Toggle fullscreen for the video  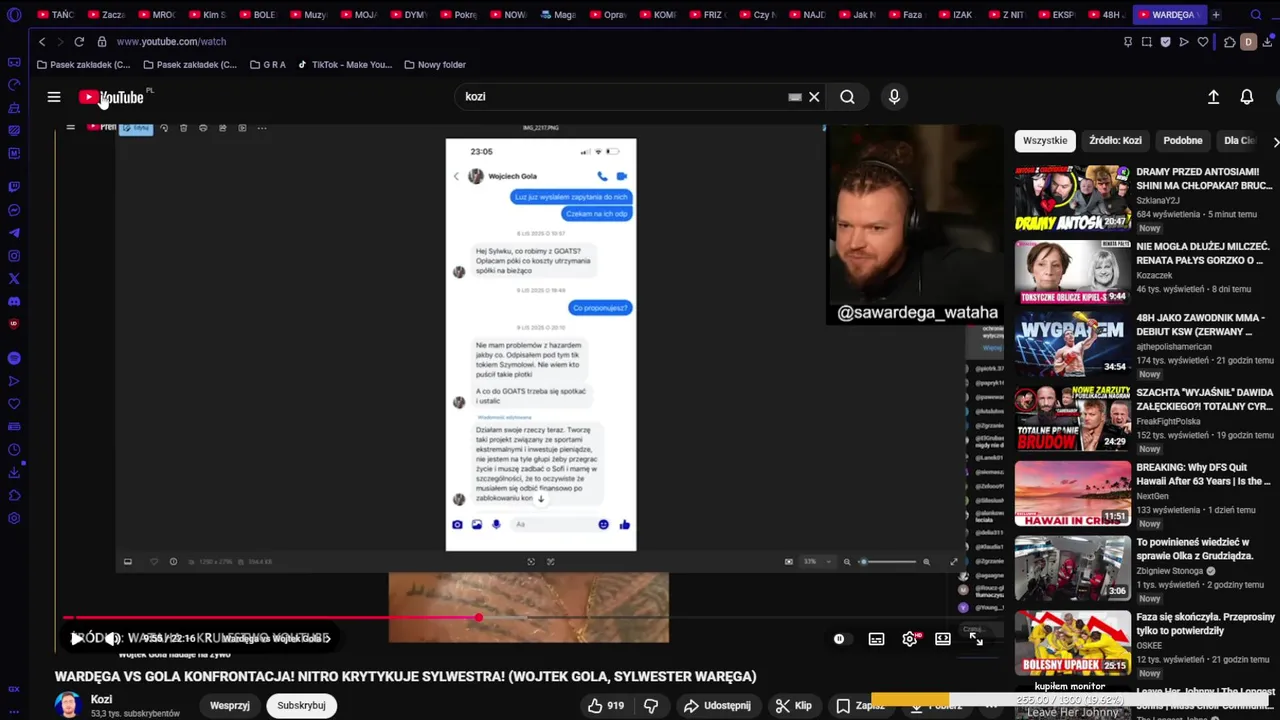pyautogui.click(x=976, y=639)
